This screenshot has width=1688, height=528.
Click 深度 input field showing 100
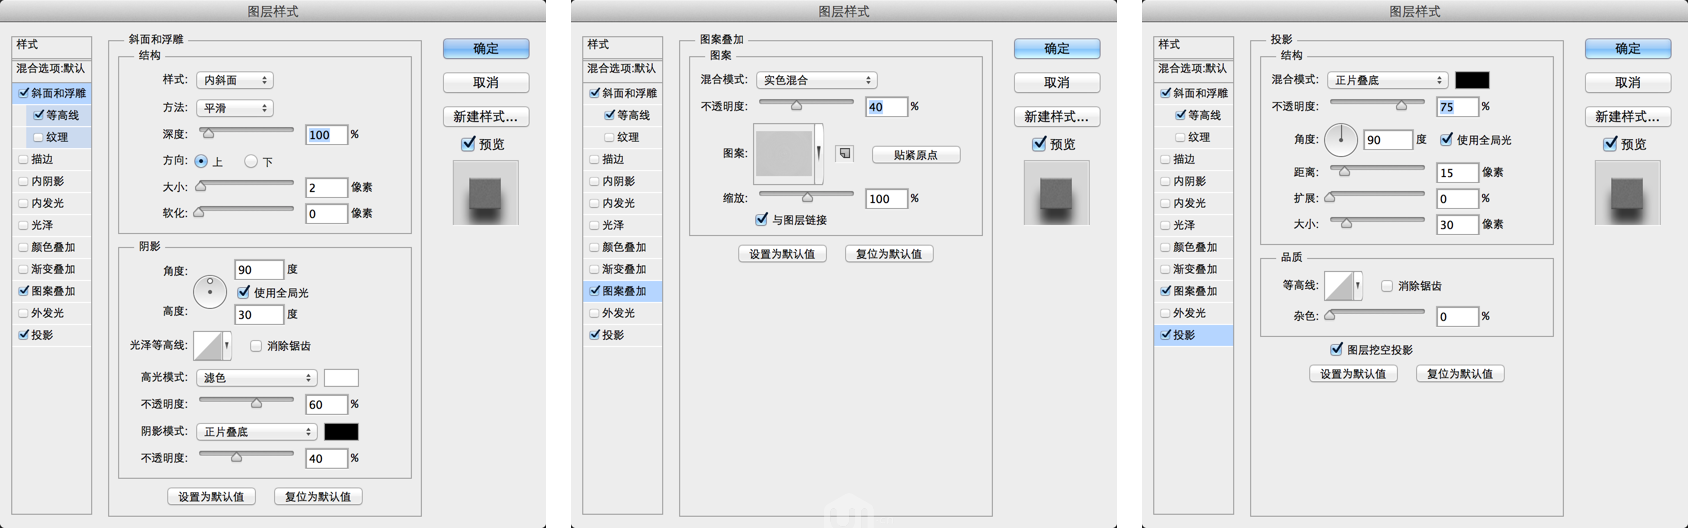point(326,134)
